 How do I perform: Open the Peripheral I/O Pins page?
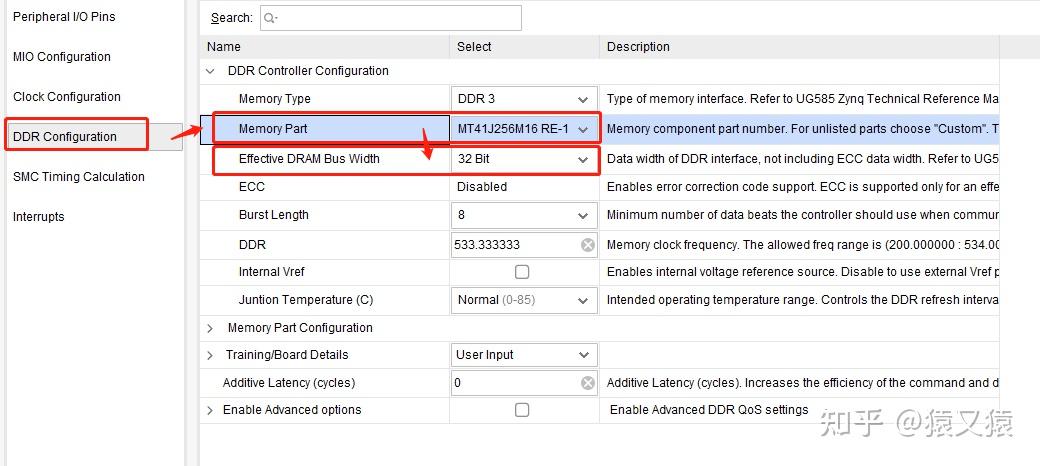click(x=64, y=17)
